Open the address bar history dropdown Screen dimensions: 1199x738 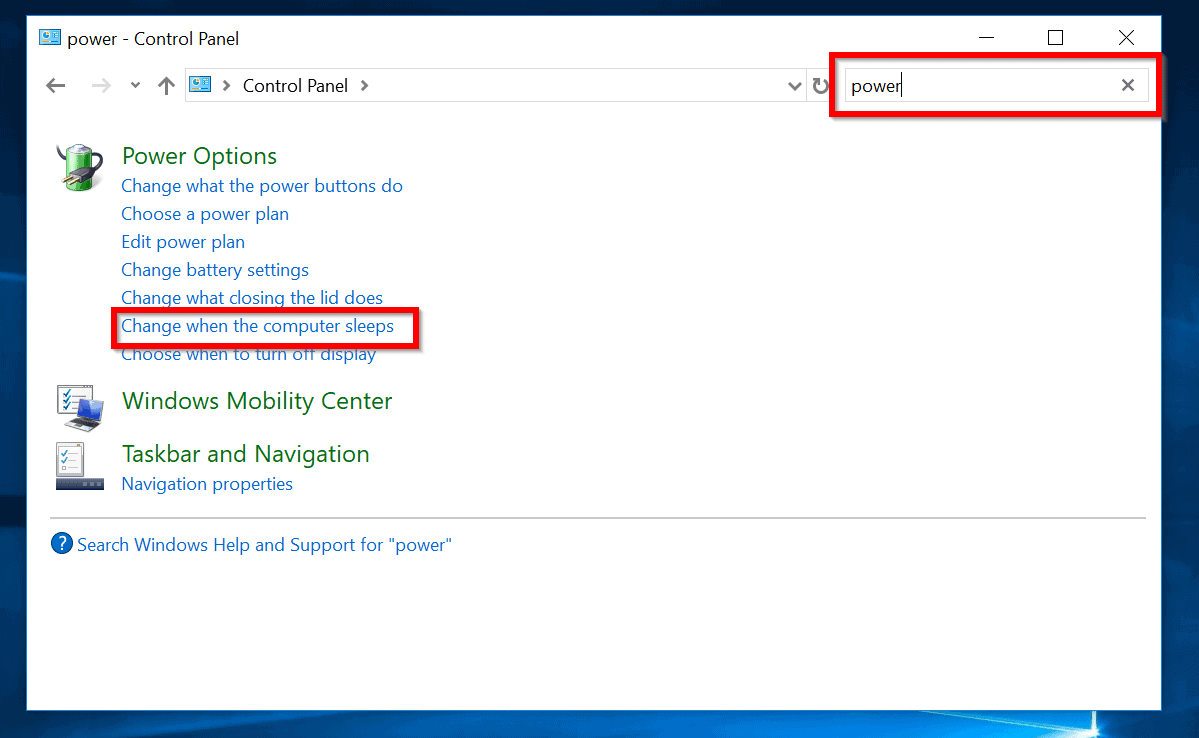794,85
